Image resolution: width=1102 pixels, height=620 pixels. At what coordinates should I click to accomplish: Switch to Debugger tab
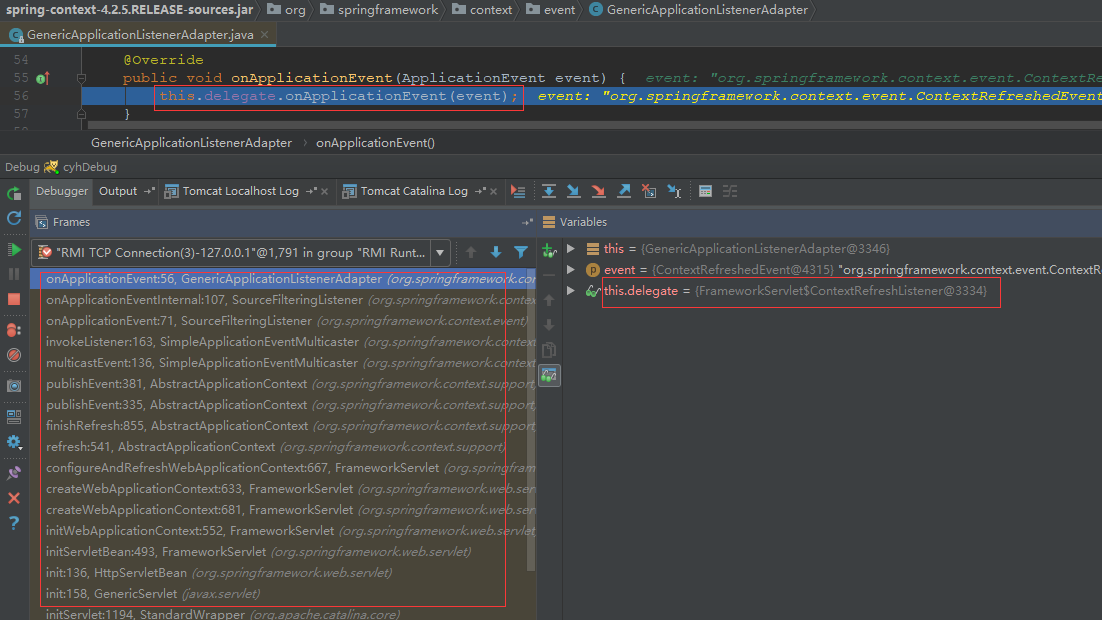62,191
